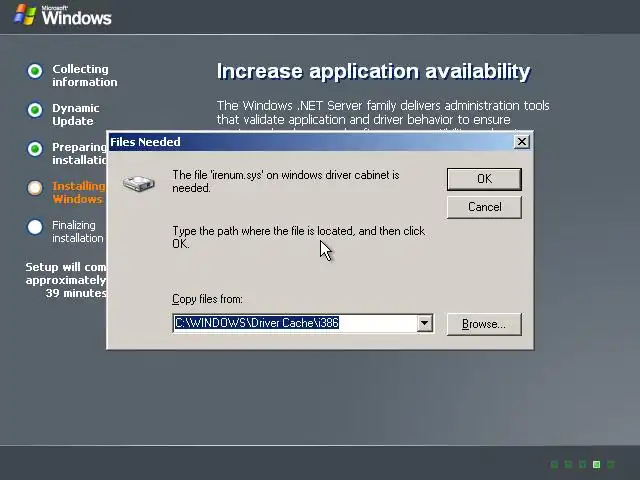This screenshot has height=480, width=640.
Task: Click the 'Finalizing installation' label
Action: 78,232
